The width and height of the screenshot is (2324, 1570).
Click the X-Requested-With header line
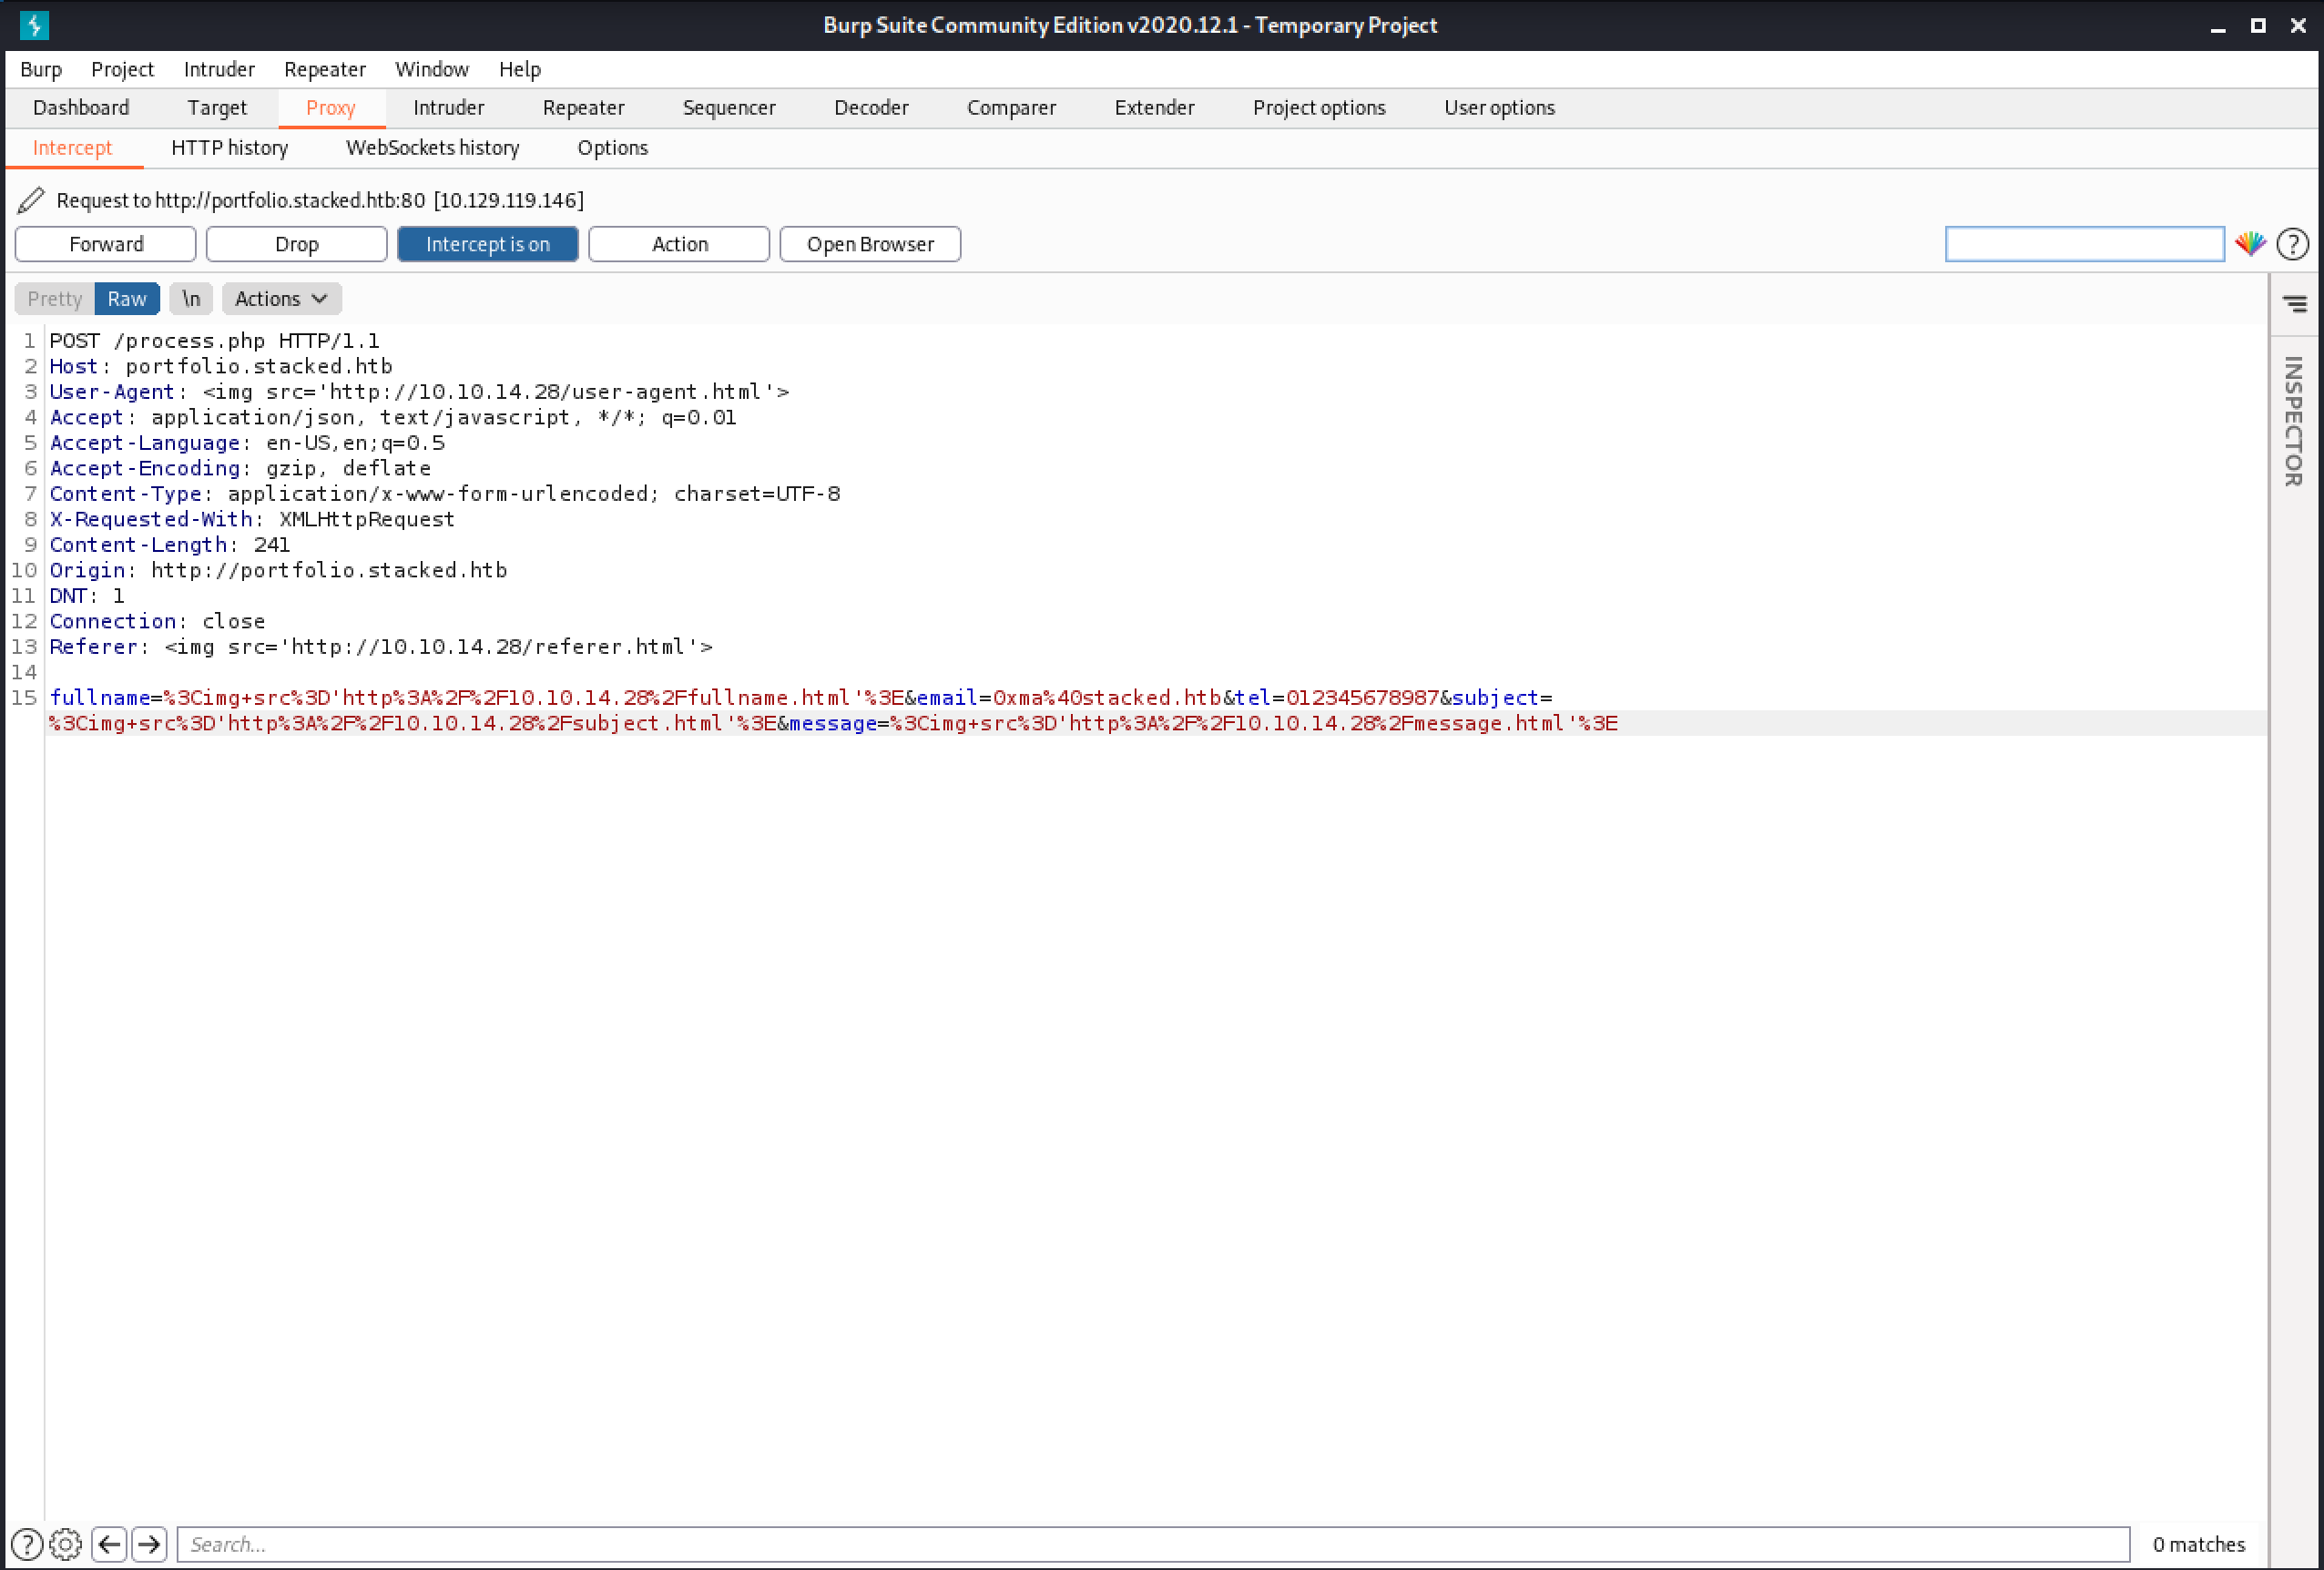tap(252, 519)
